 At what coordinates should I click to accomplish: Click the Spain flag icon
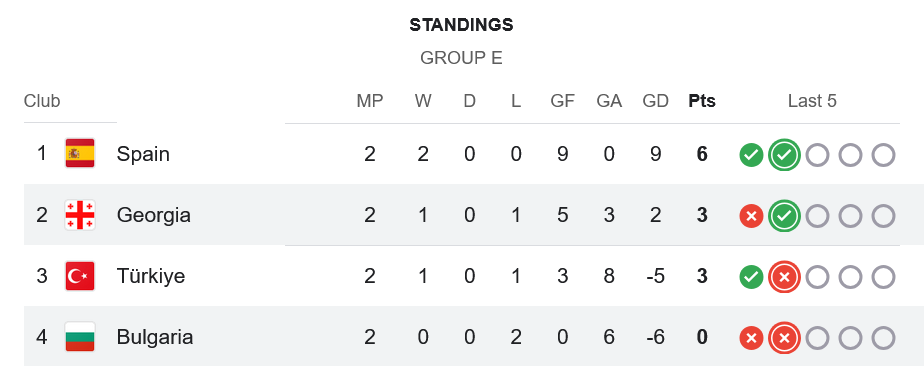pos(80,154)
